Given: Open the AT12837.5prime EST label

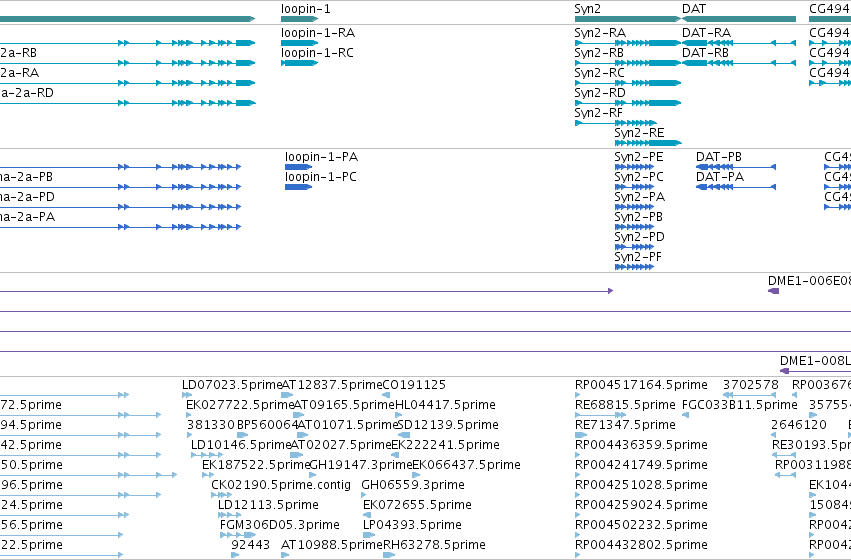Looking at the screenshot, I should [332, 385].
